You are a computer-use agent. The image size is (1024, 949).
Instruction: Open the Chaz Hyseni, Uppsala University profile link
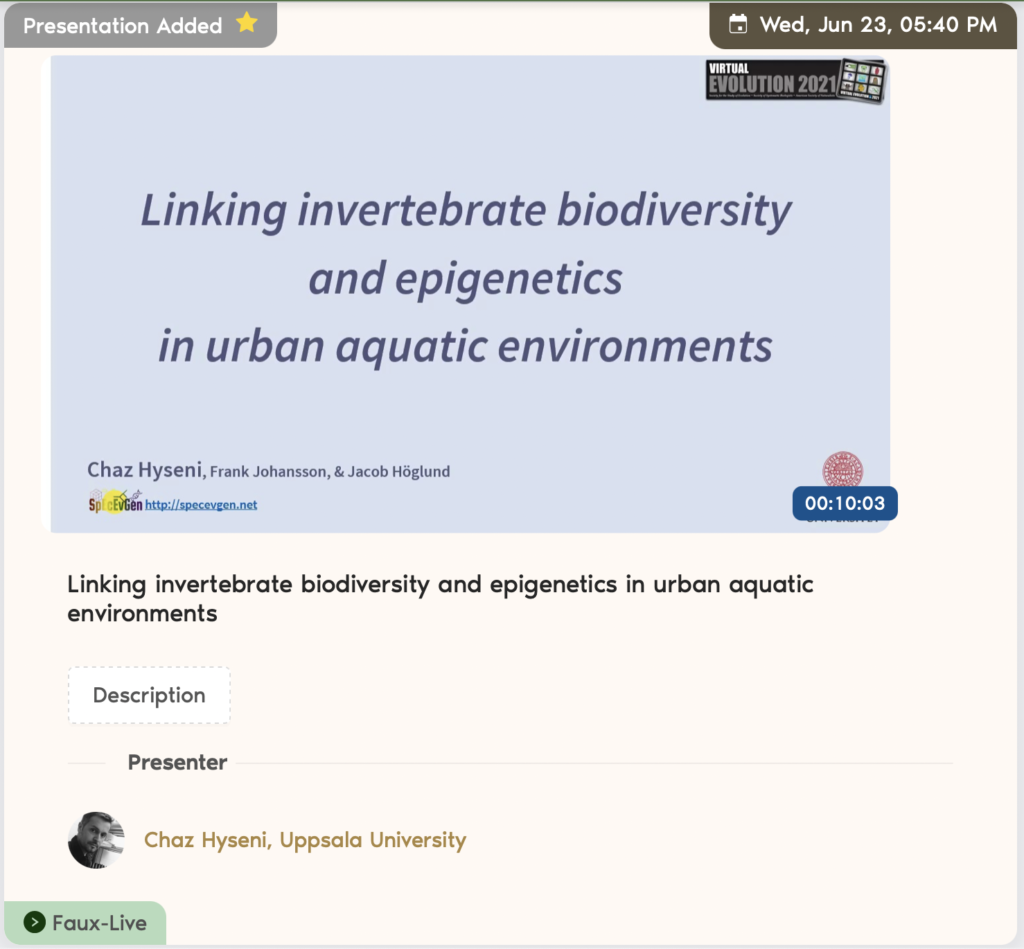click(x=305, y=840)
